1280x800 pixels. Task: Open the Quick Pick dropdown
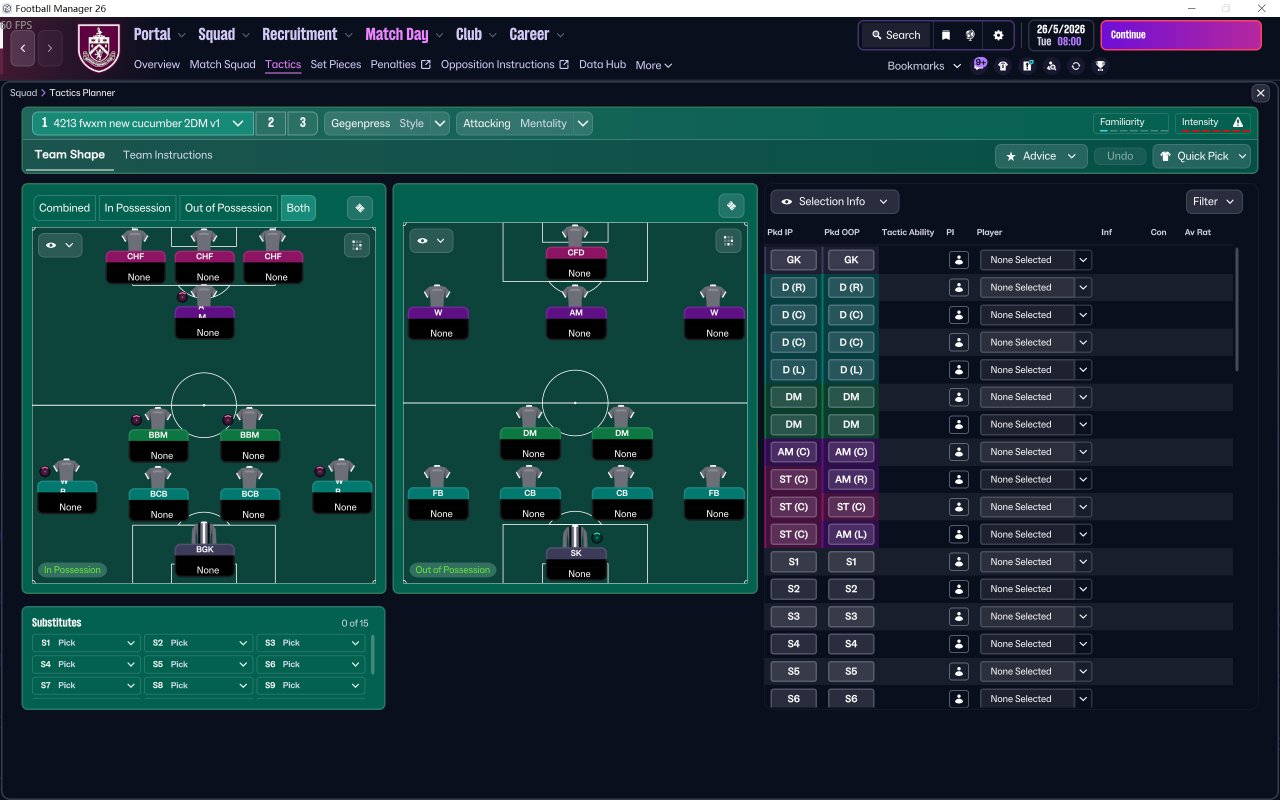coord(1202,156)
